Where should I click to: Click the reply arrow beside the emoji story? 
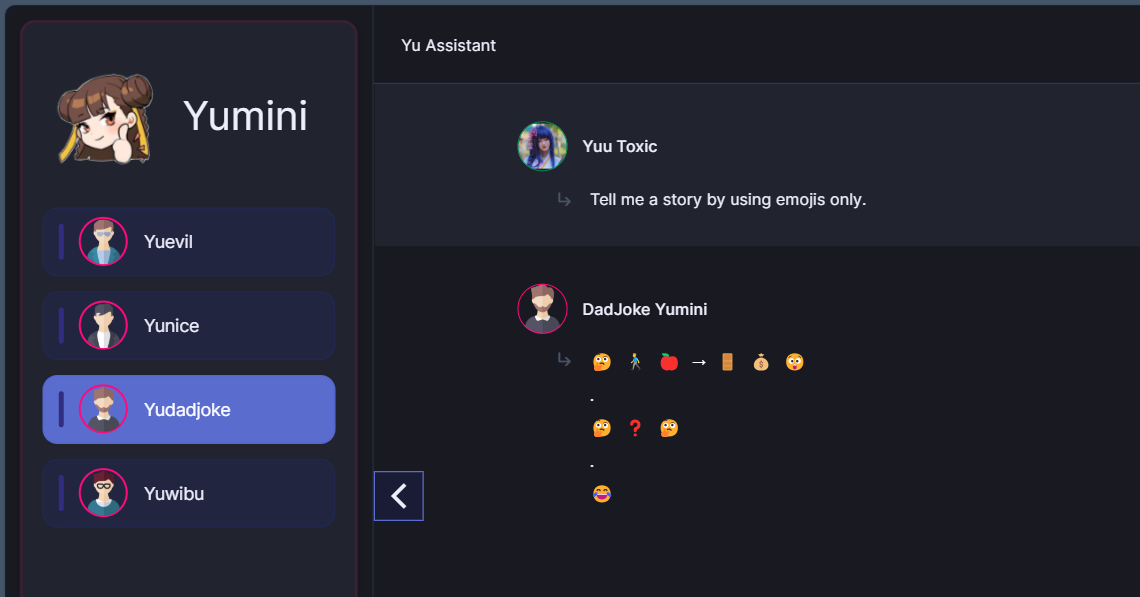[564, 361]
